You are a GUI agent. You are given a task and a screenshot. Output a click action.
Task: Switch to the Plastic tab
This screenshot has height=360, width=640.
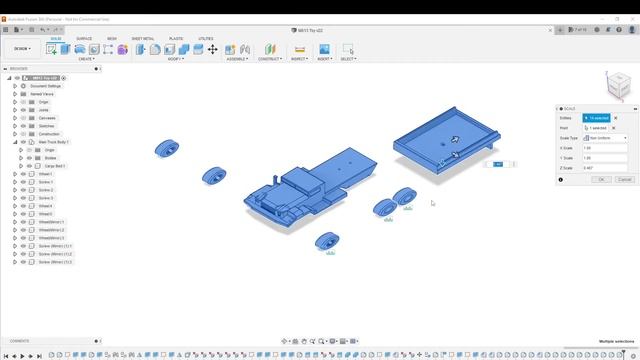coord(176,38)
